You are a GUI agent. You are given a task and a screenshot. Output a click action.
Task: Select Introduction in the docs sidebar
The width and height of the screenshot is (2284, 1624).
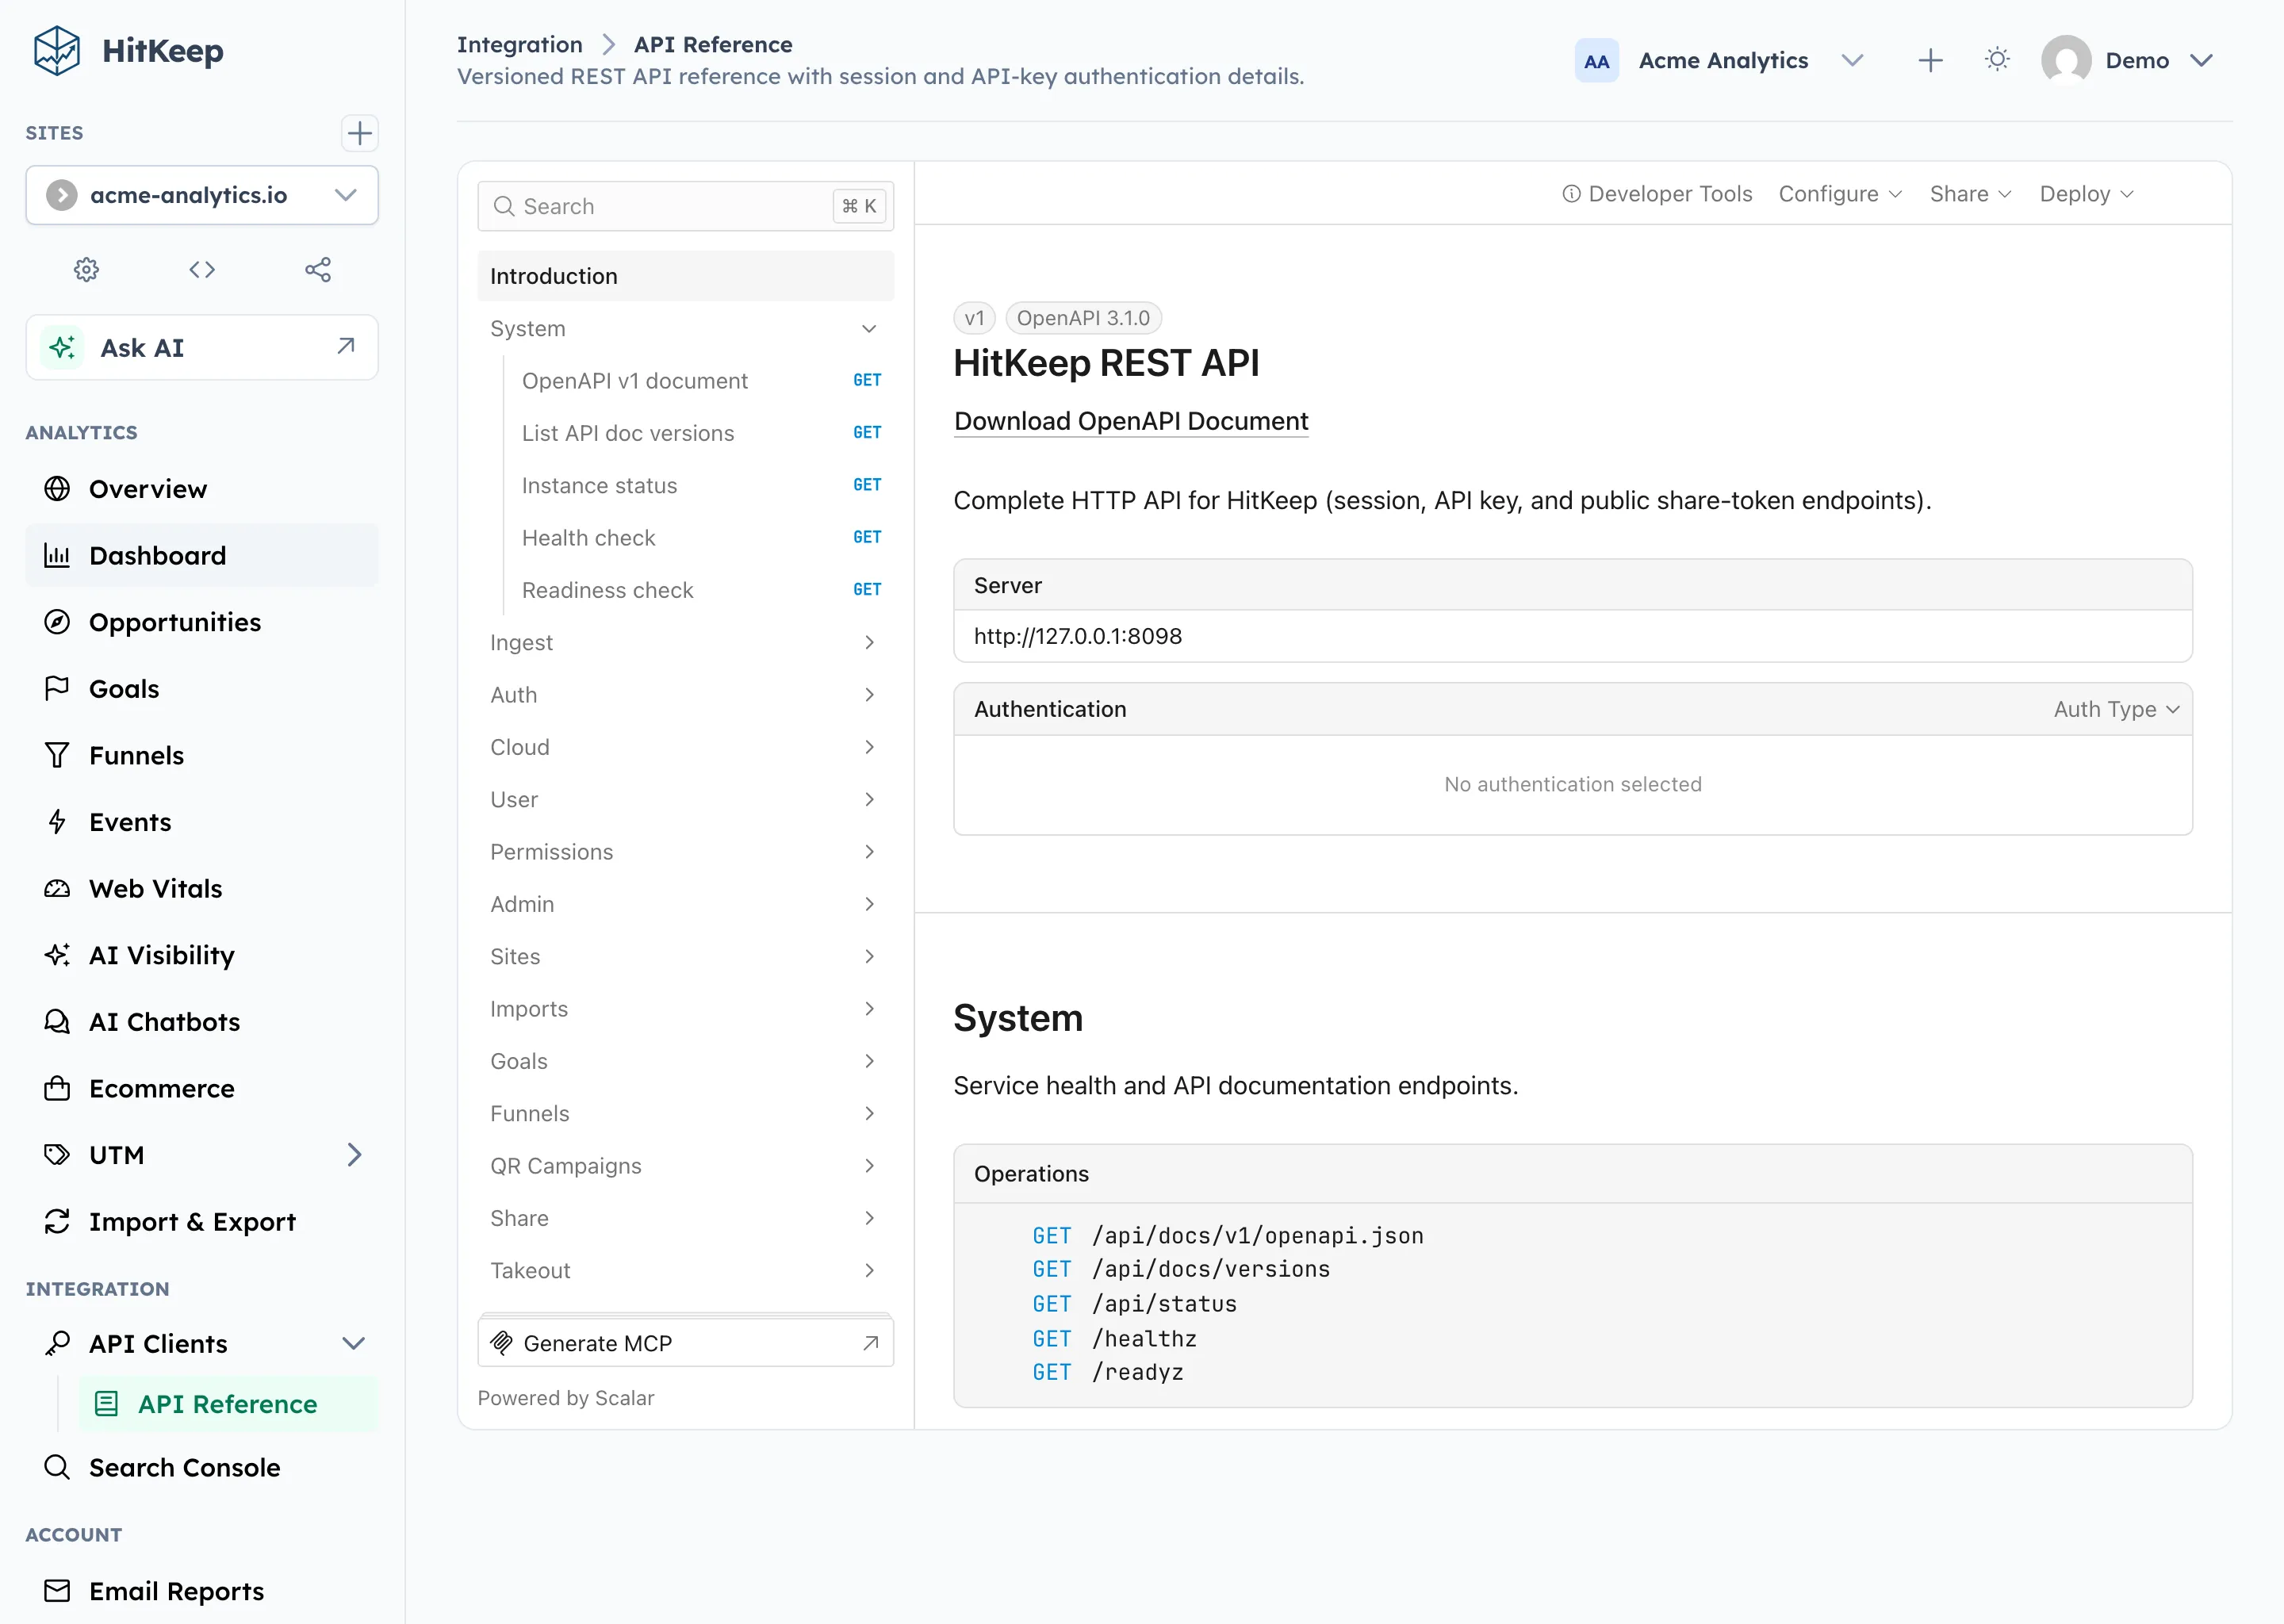tap(686, 276)
